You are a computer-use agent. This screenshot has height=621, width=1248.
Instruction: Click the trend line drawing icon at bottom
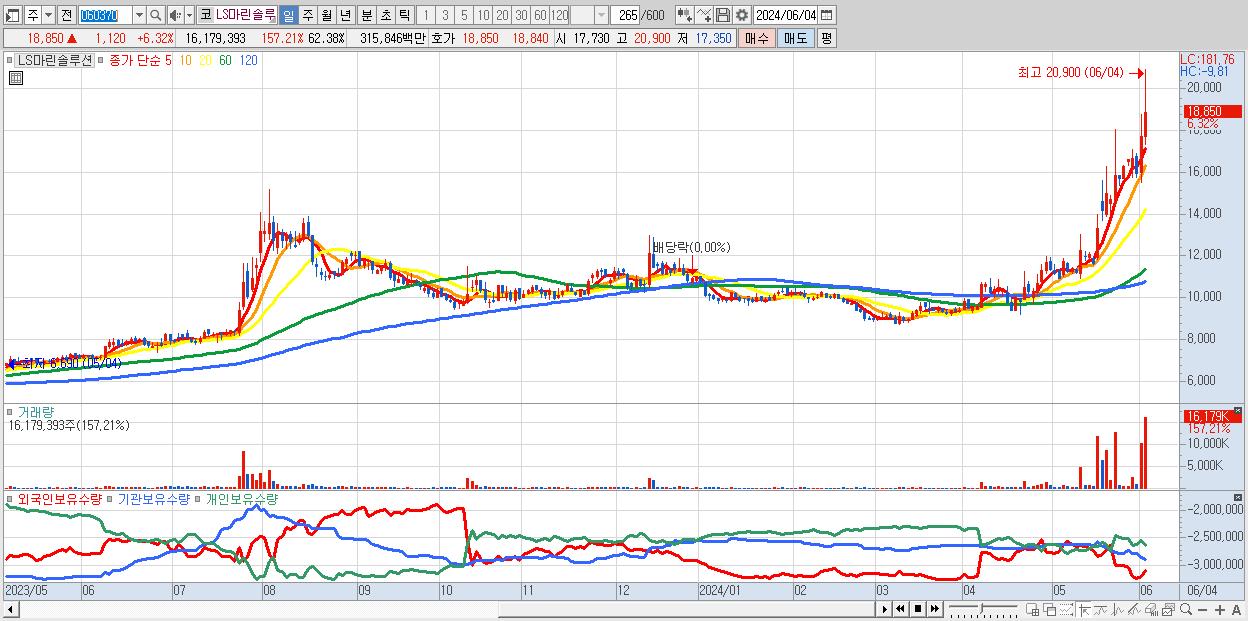tap(1101, 609)
